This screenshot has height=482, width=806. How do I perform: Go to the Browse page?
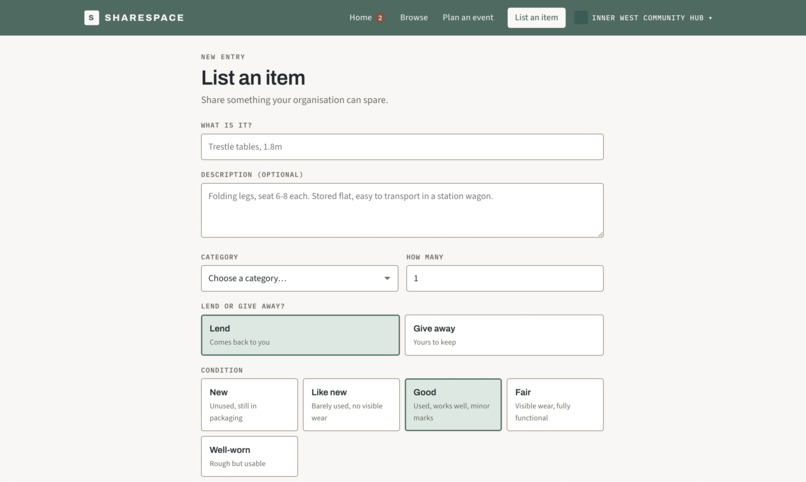pyautogui.click(x=414, y=17)
